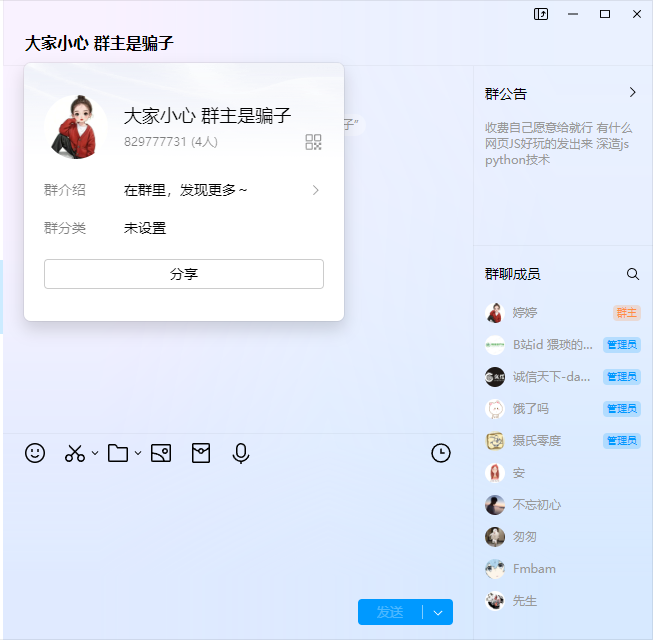
Task: Select member 先生
Action: (563, 601)
